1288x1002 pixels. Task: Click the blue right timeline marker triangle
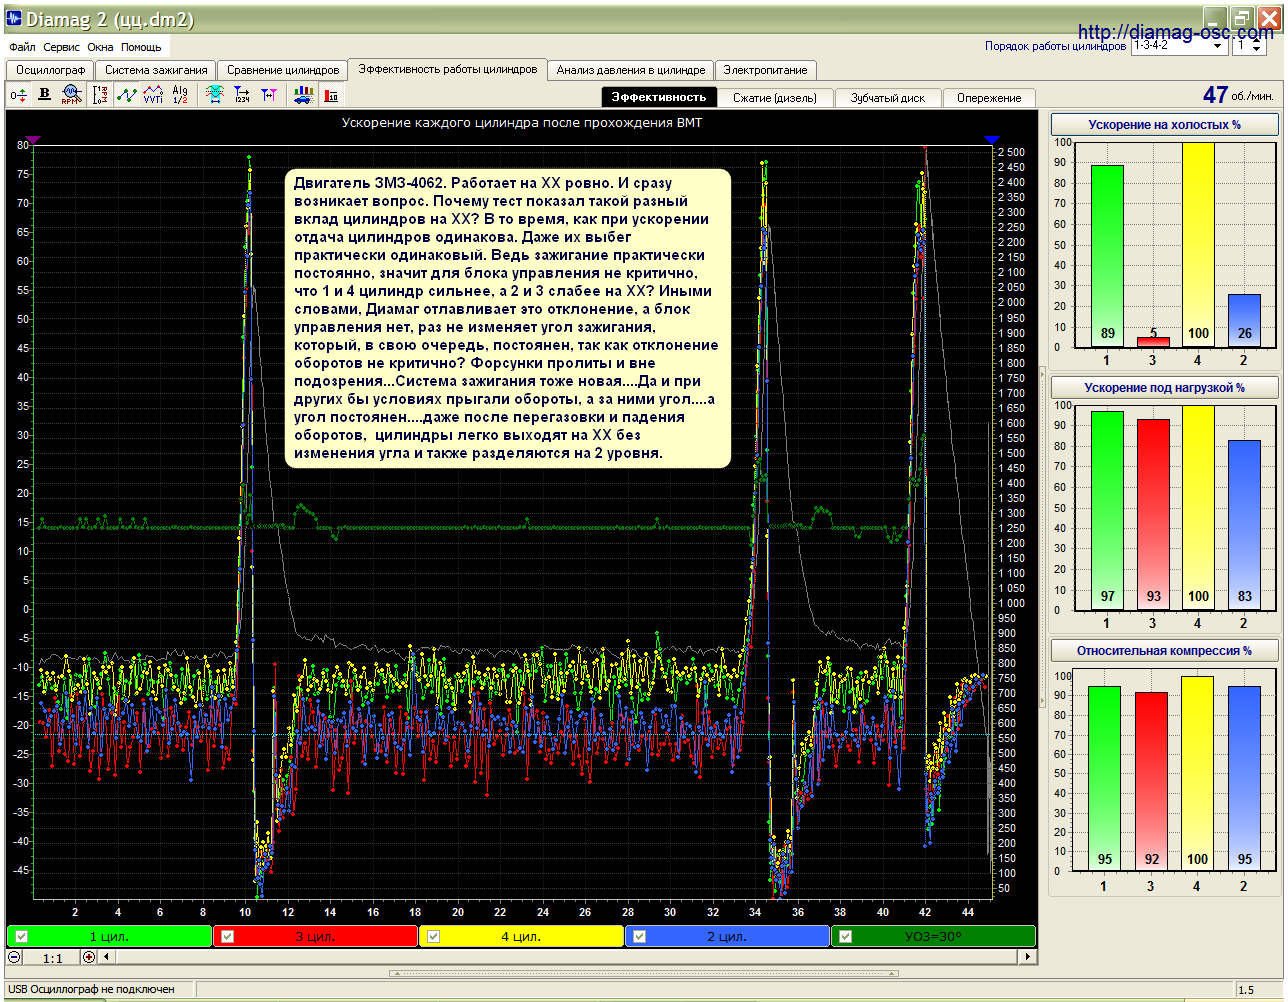point(991,140)
